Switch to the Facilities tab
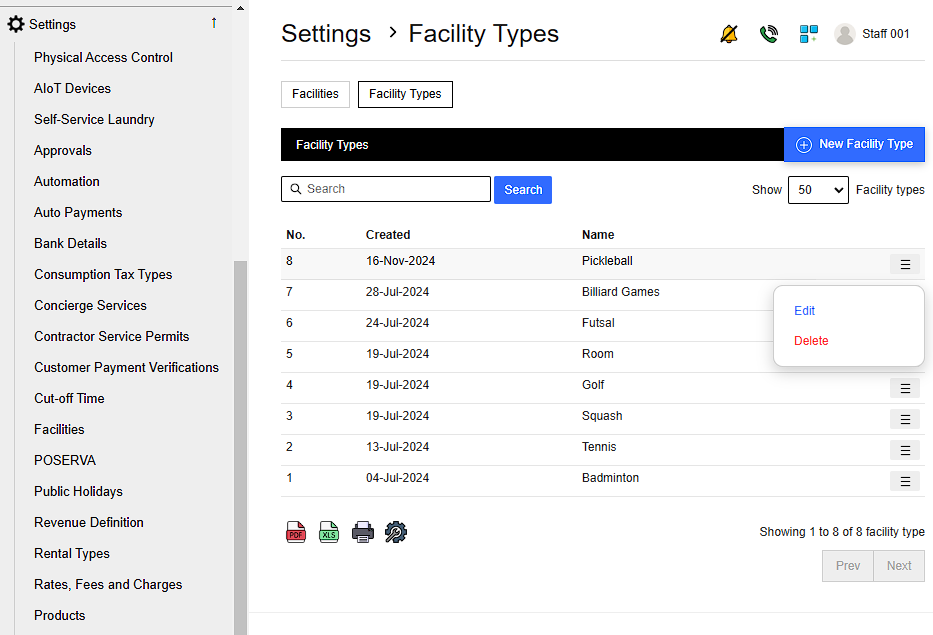This screenshot has width=933, height=635. pyautogui.click(x=315, y=94)
